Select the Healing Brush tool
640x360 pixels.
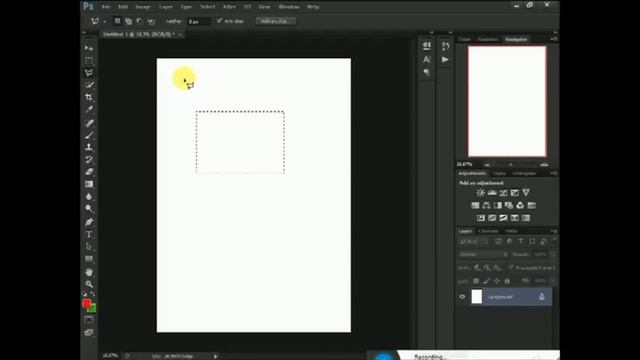click(x=89, y=123)
